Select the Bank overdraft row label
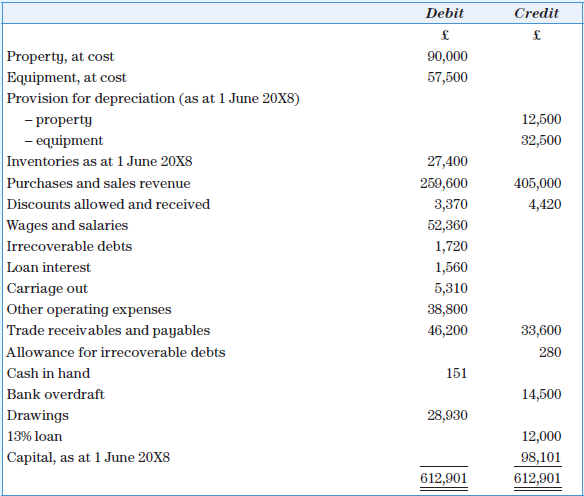Viewport: 584px width, 496px height. tap(55, 394)
